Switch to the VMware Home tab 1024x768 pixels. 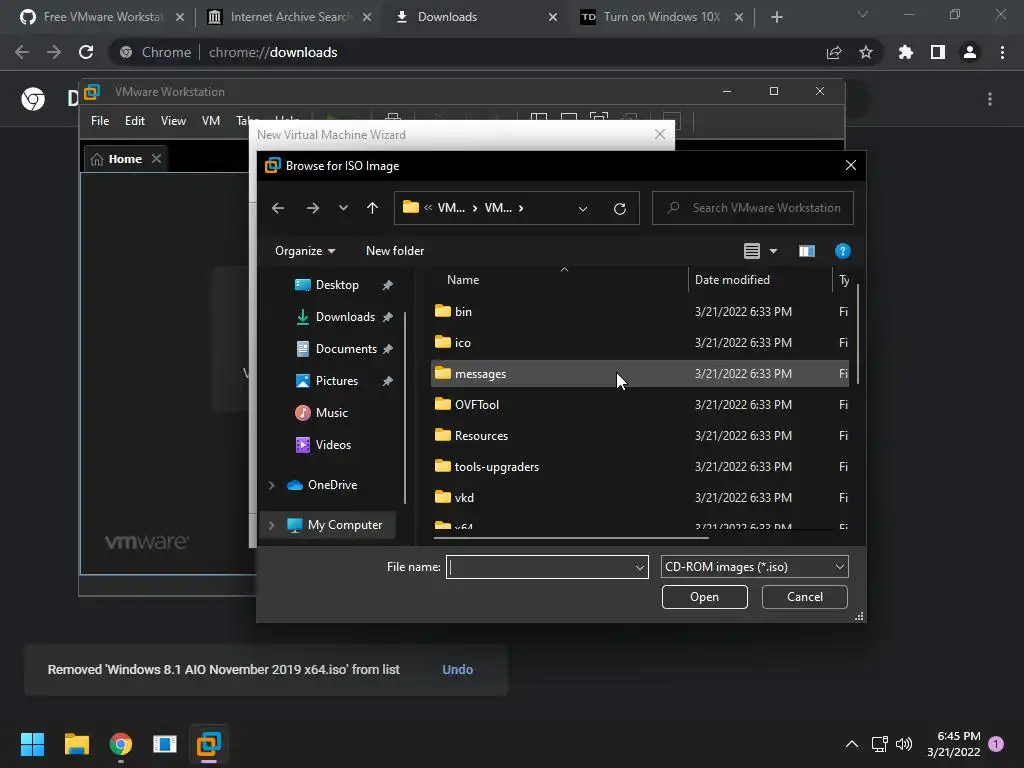point(125,159)
